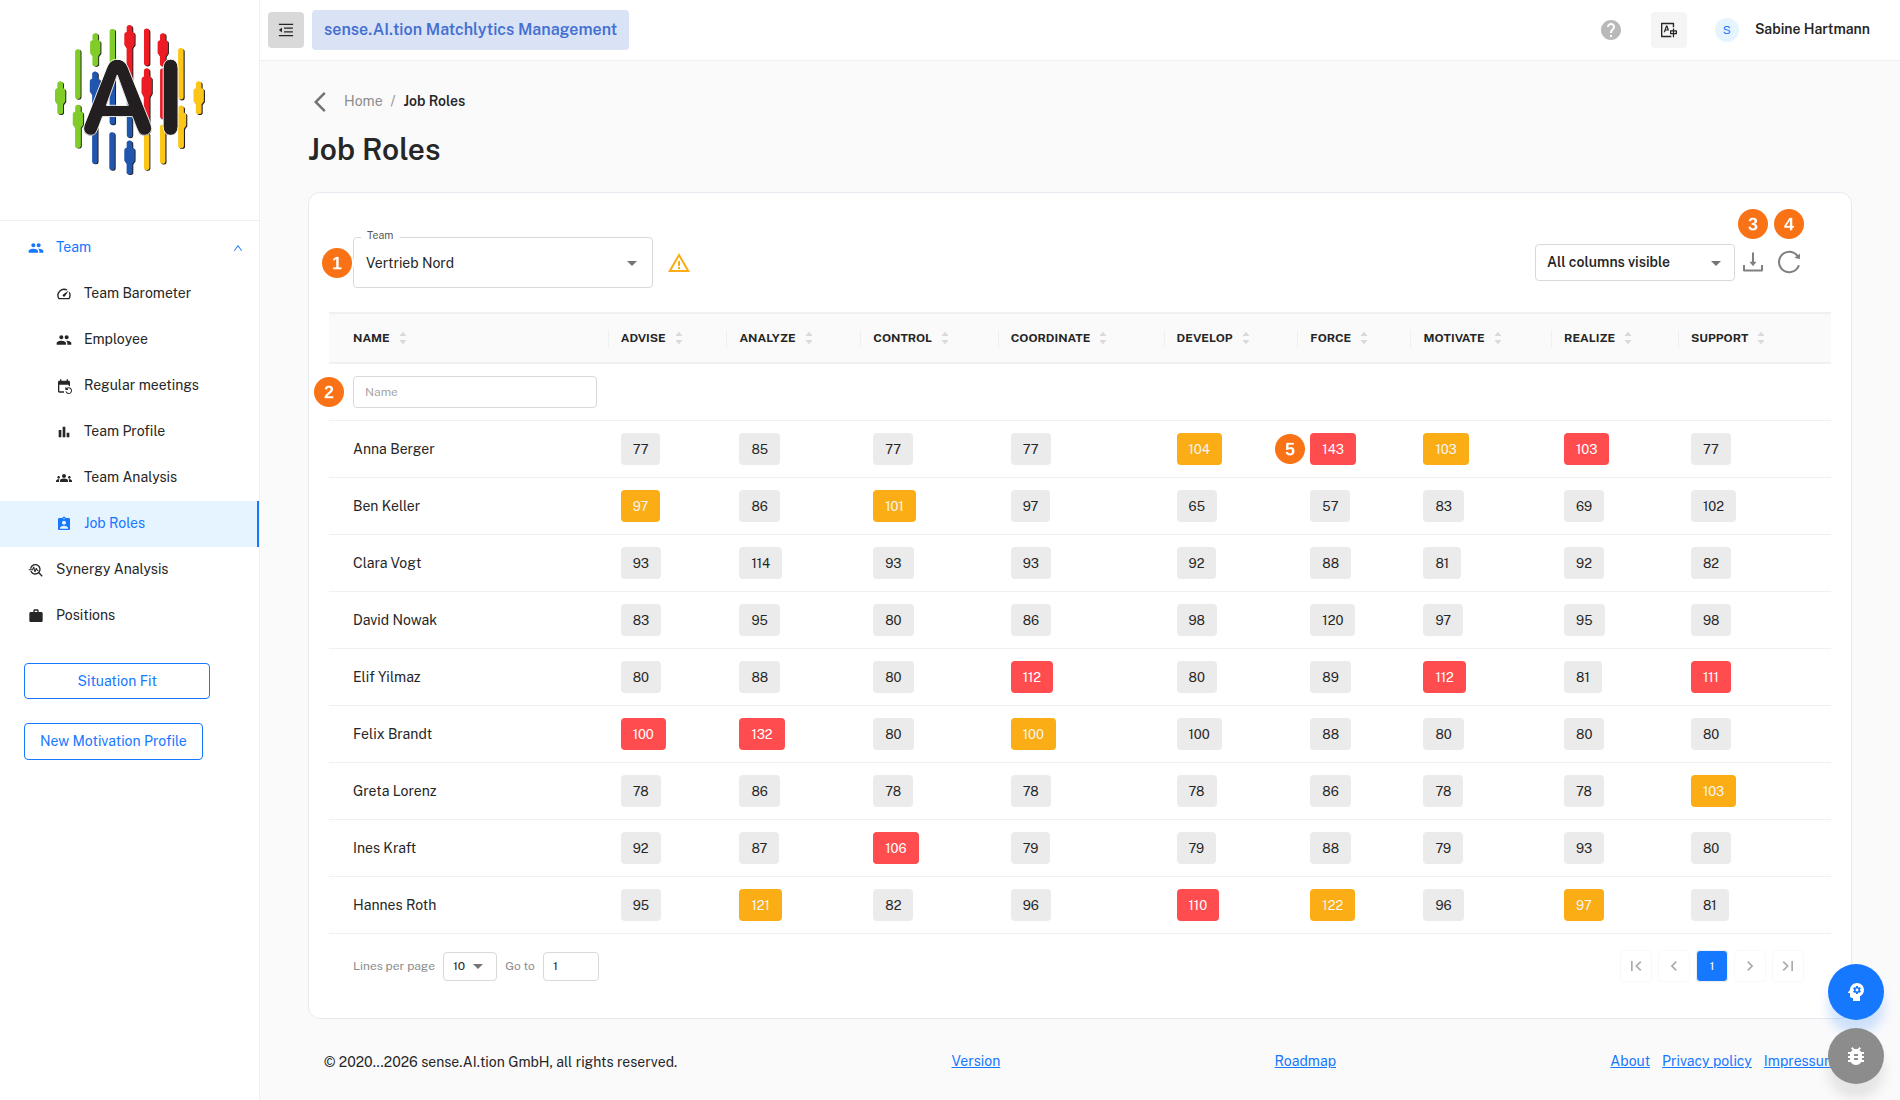Collapse the Team section in sidebar

[238, 248]
